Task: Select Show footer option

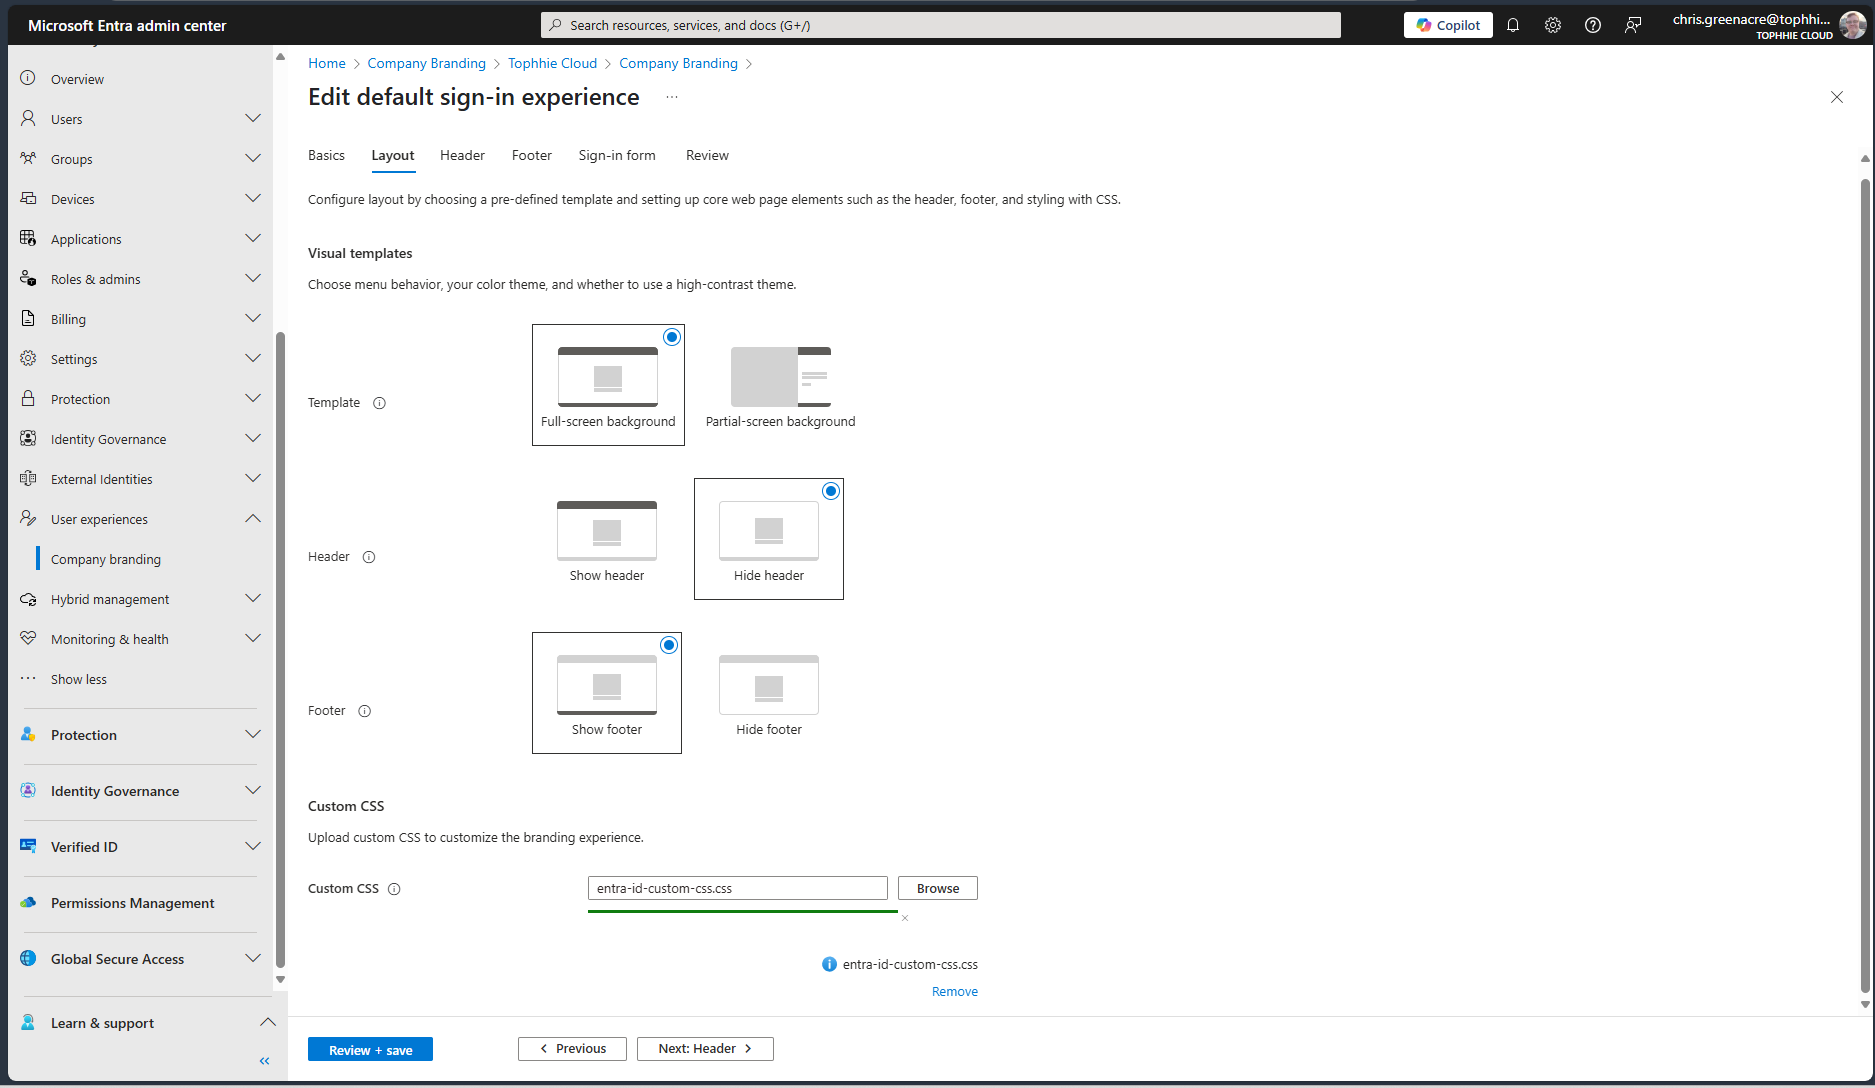Action: click(607, 693)
